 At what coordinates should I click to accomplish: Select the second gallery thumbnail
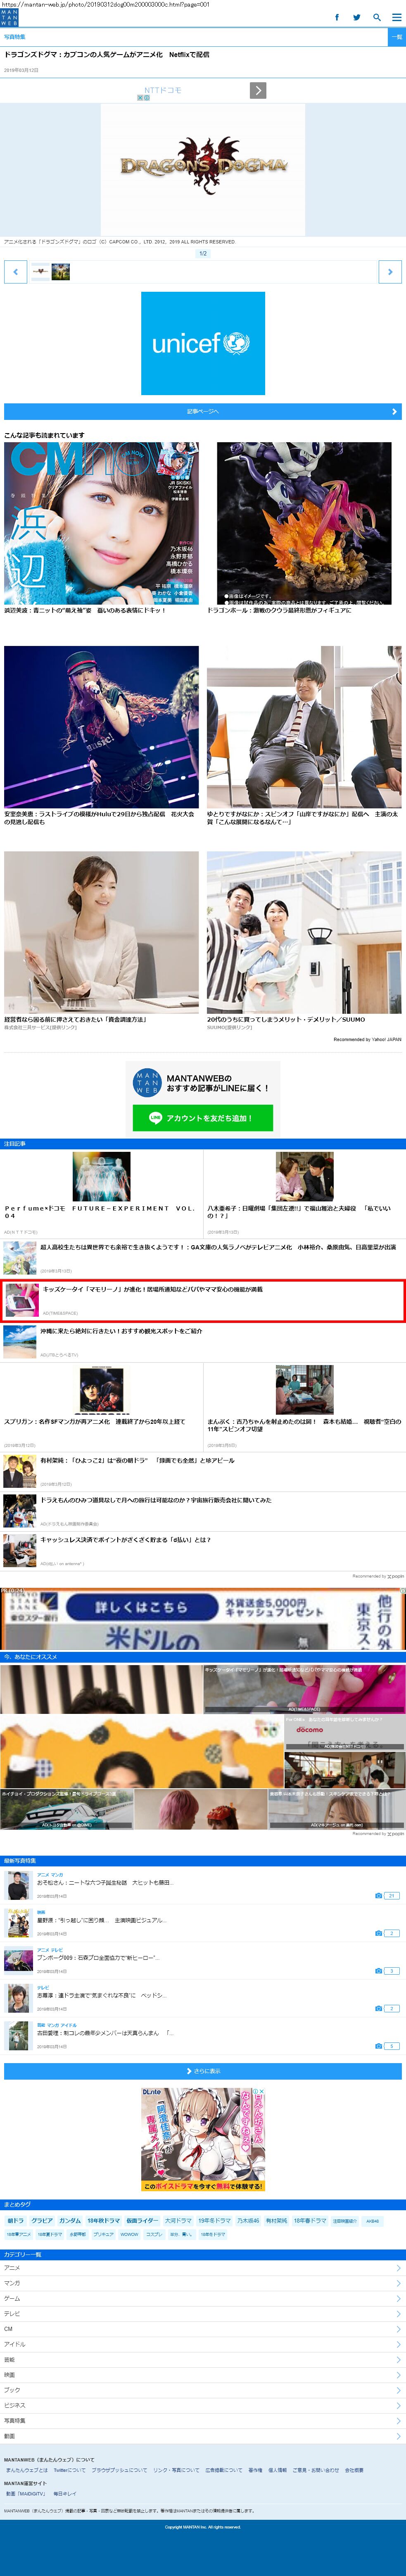[x=61, y=271]
